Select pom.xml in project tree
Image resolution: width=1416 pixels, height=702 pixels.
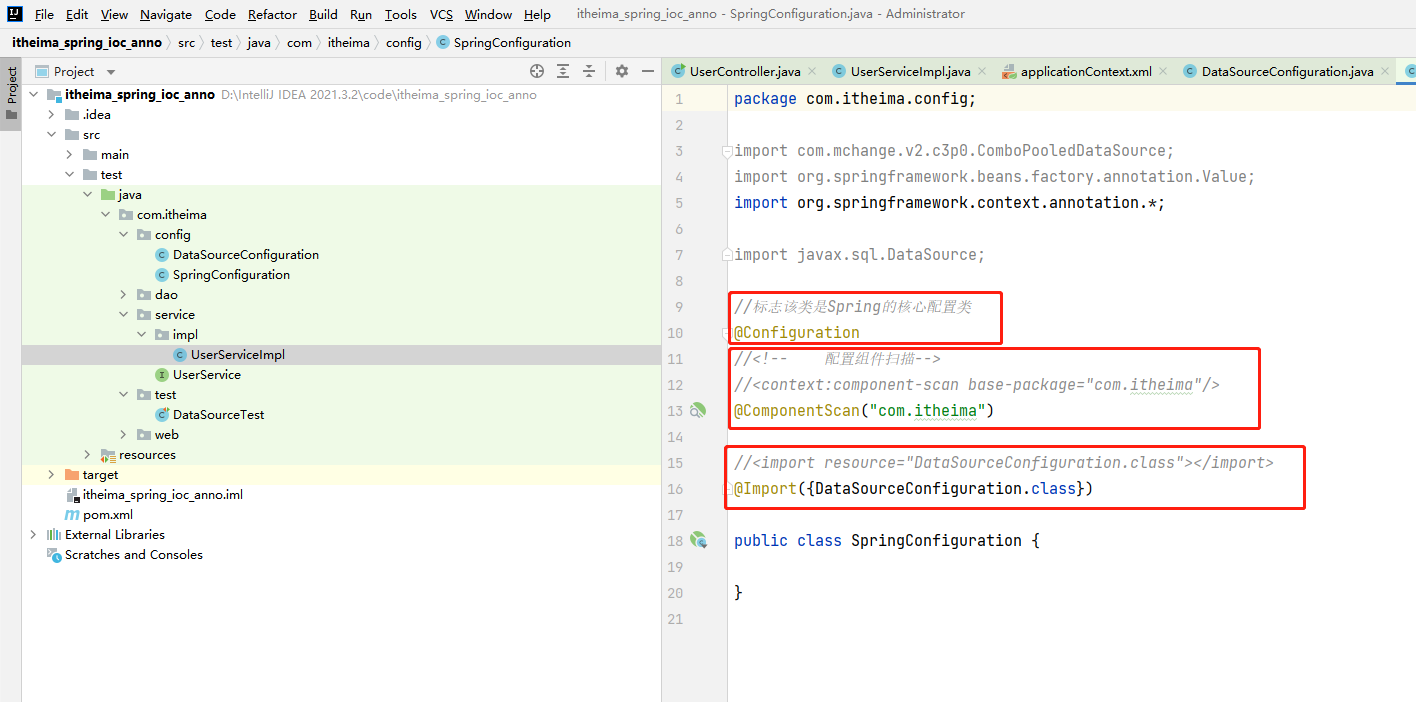[x=107, y=515]
